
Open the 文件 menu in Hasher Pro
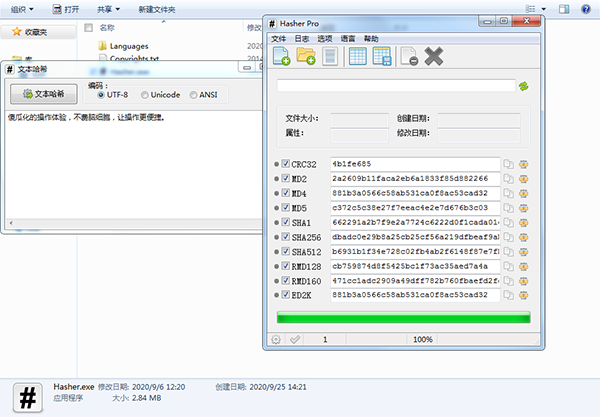[x=279, y=38]
